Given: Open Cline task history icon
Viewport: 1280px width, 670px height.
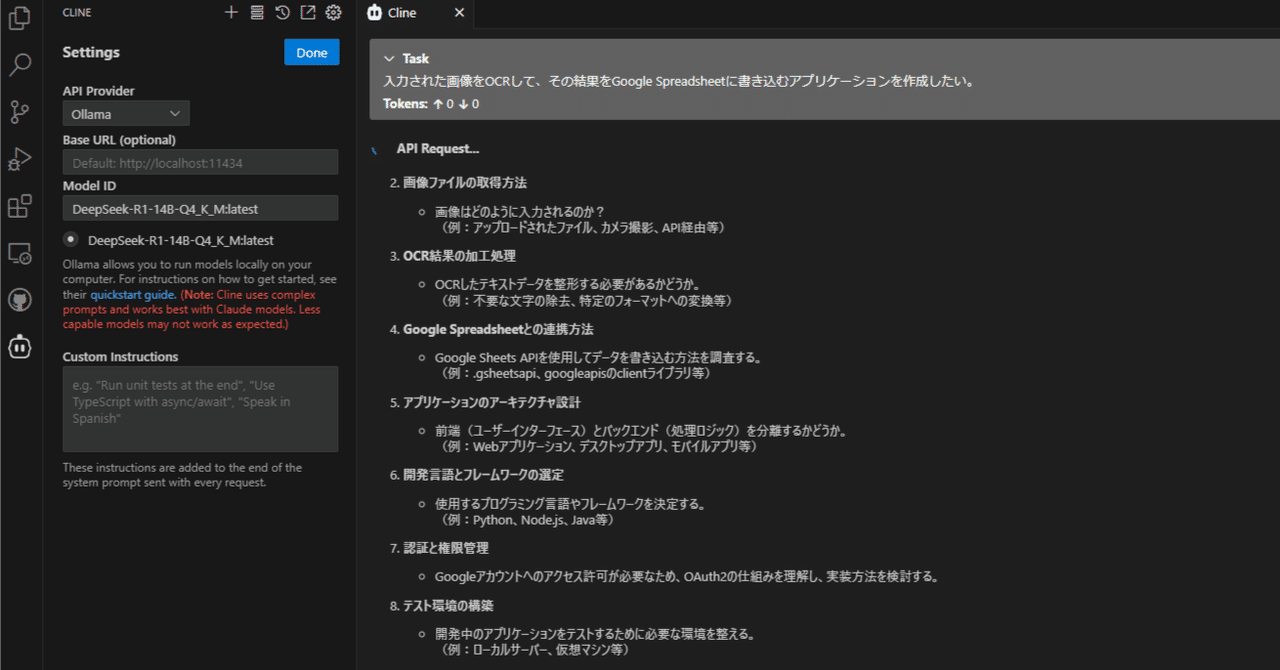Looking at the screenshot, I should [x=283, y=13].
